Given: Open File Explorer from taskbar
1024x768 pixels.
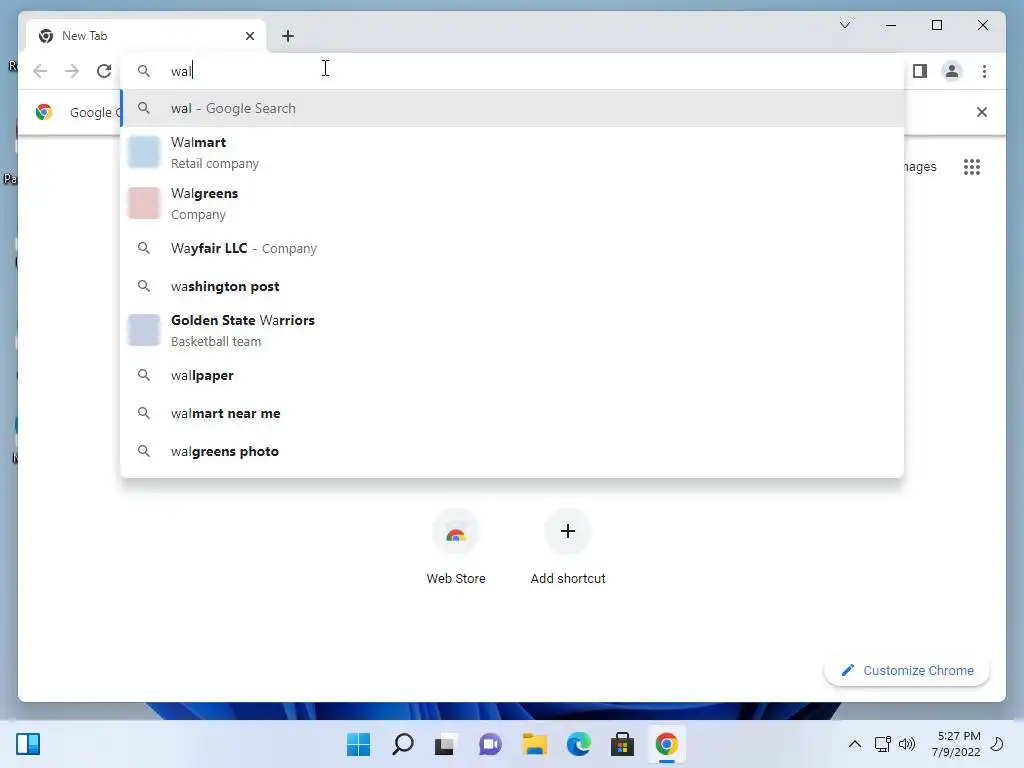Looking at the screenshot, I should (x=534, y=744).
